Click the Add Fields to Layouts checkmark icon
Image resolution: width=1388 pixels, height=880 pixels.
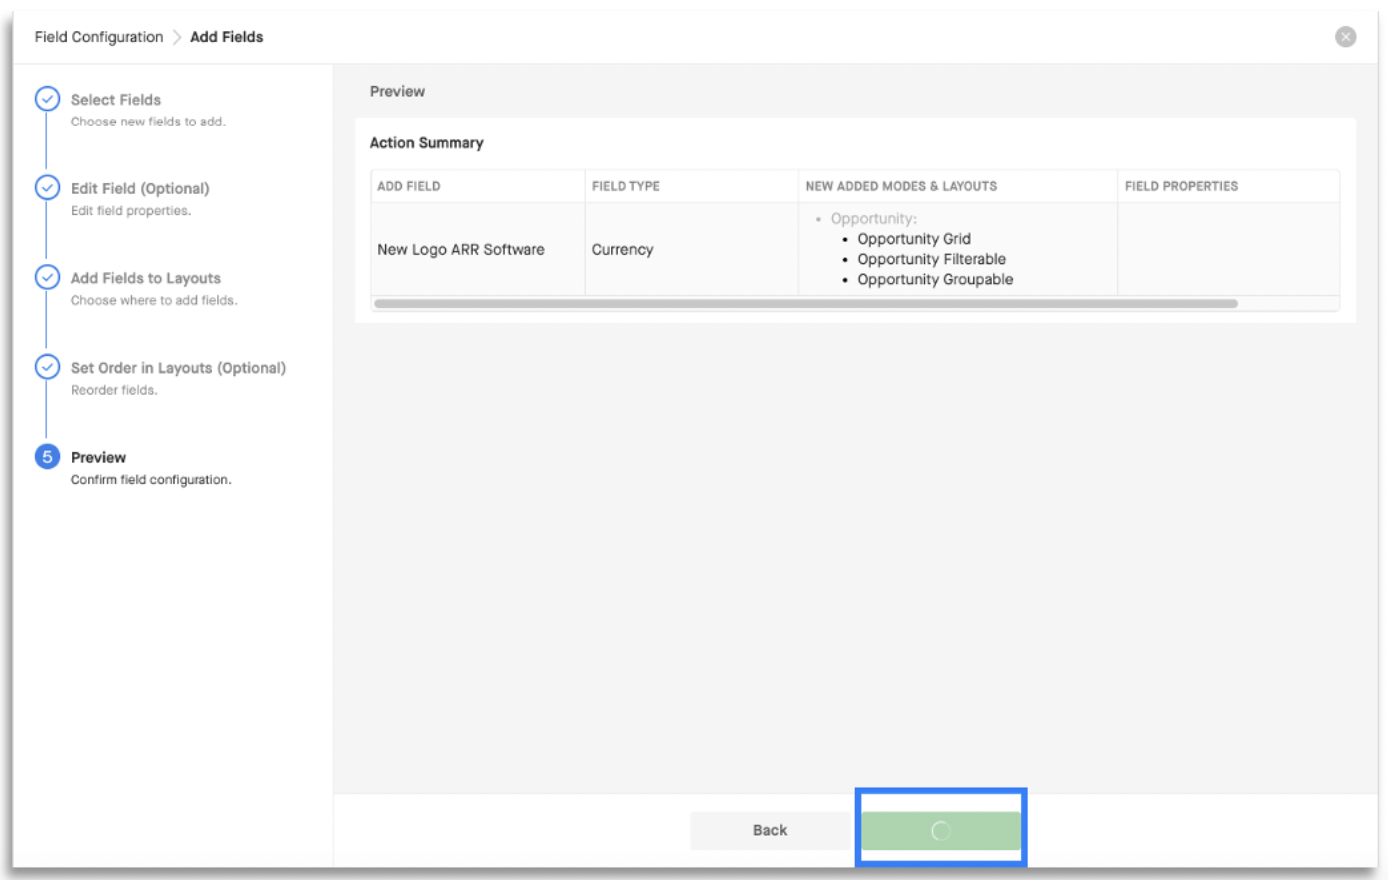click(x=47, y=277)
